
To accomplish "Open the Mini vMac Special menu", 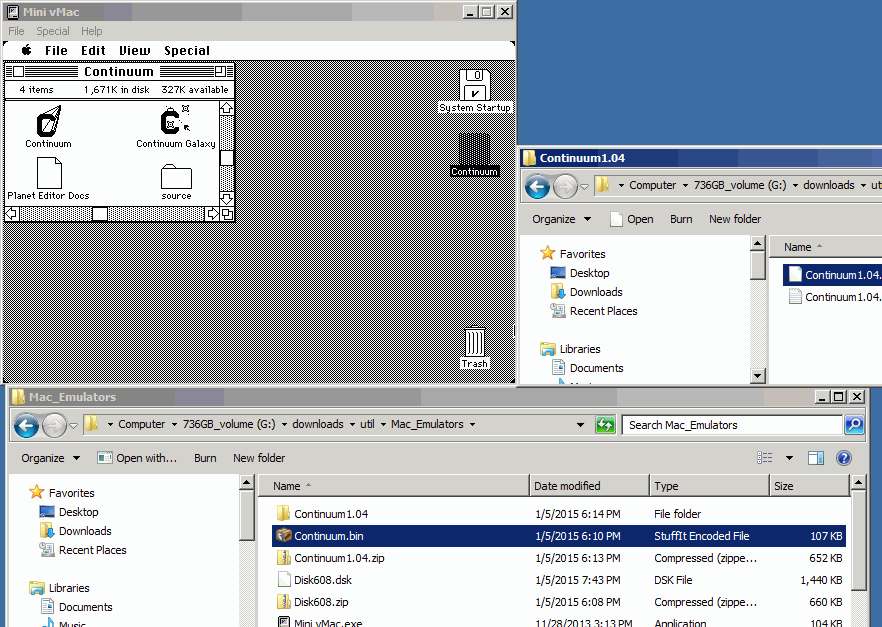I will pos(53,31).
